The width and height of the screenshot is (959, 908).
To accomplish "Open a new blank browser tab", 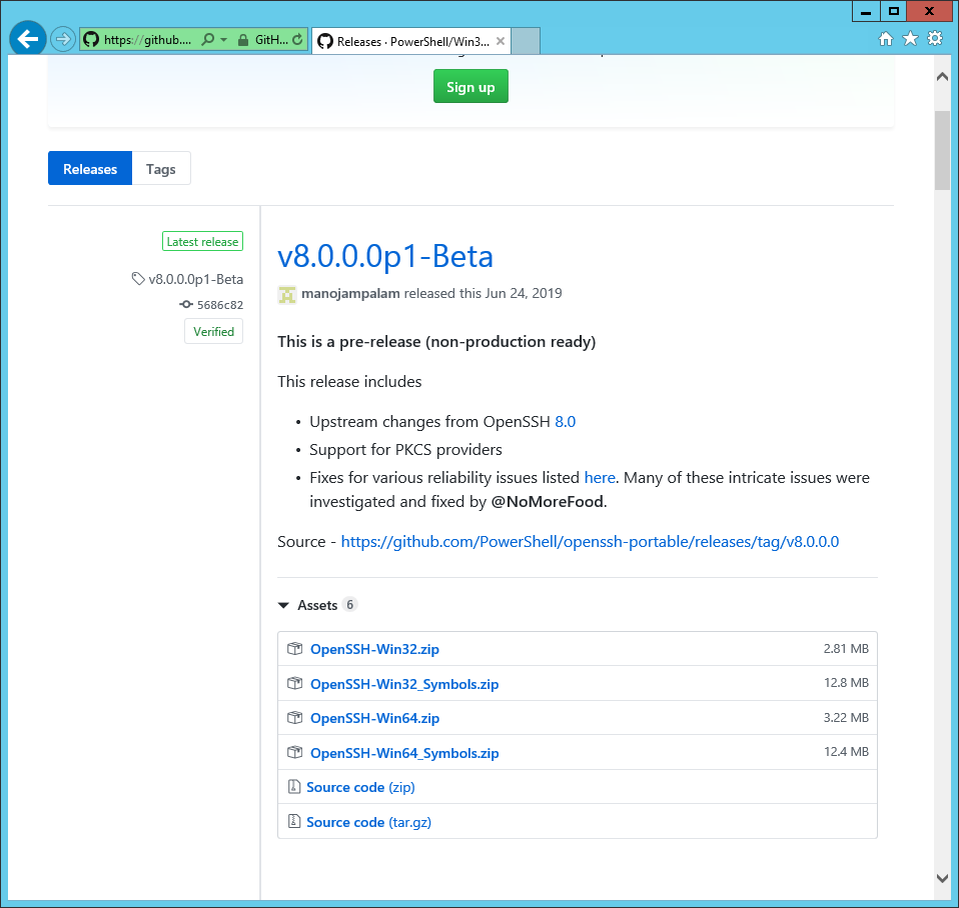I will click(525, 41).
